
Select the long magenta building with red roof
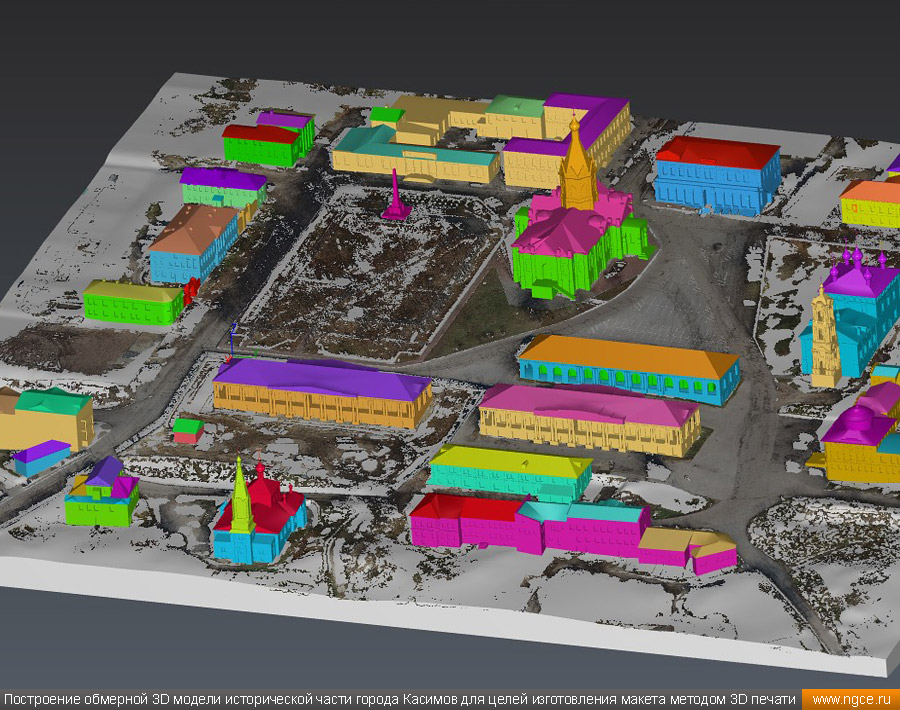[x=531, y=526]
